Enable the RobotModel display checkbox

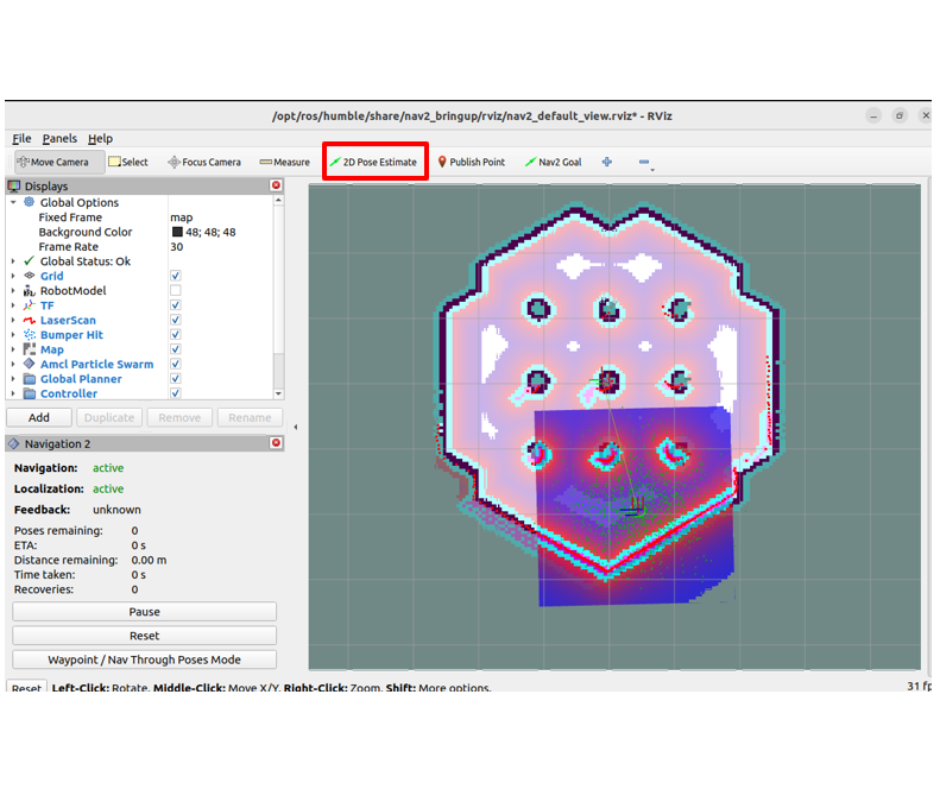pos(176,291)
